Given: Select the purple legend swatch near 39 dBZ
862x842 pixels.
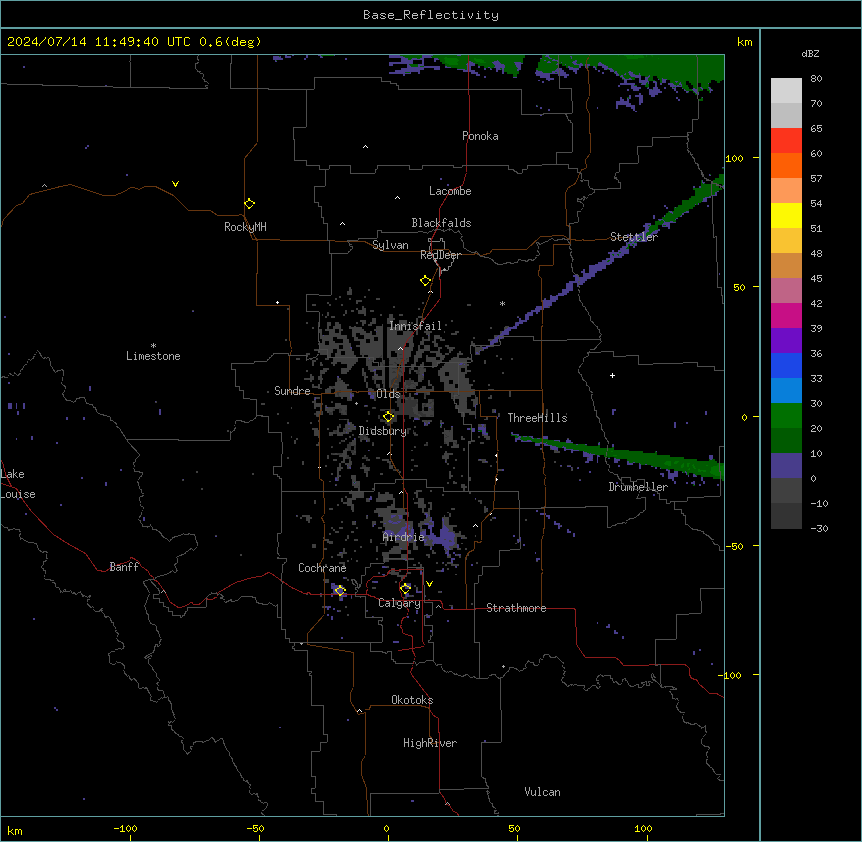Looking at the screenshot, I should (786, 340).
